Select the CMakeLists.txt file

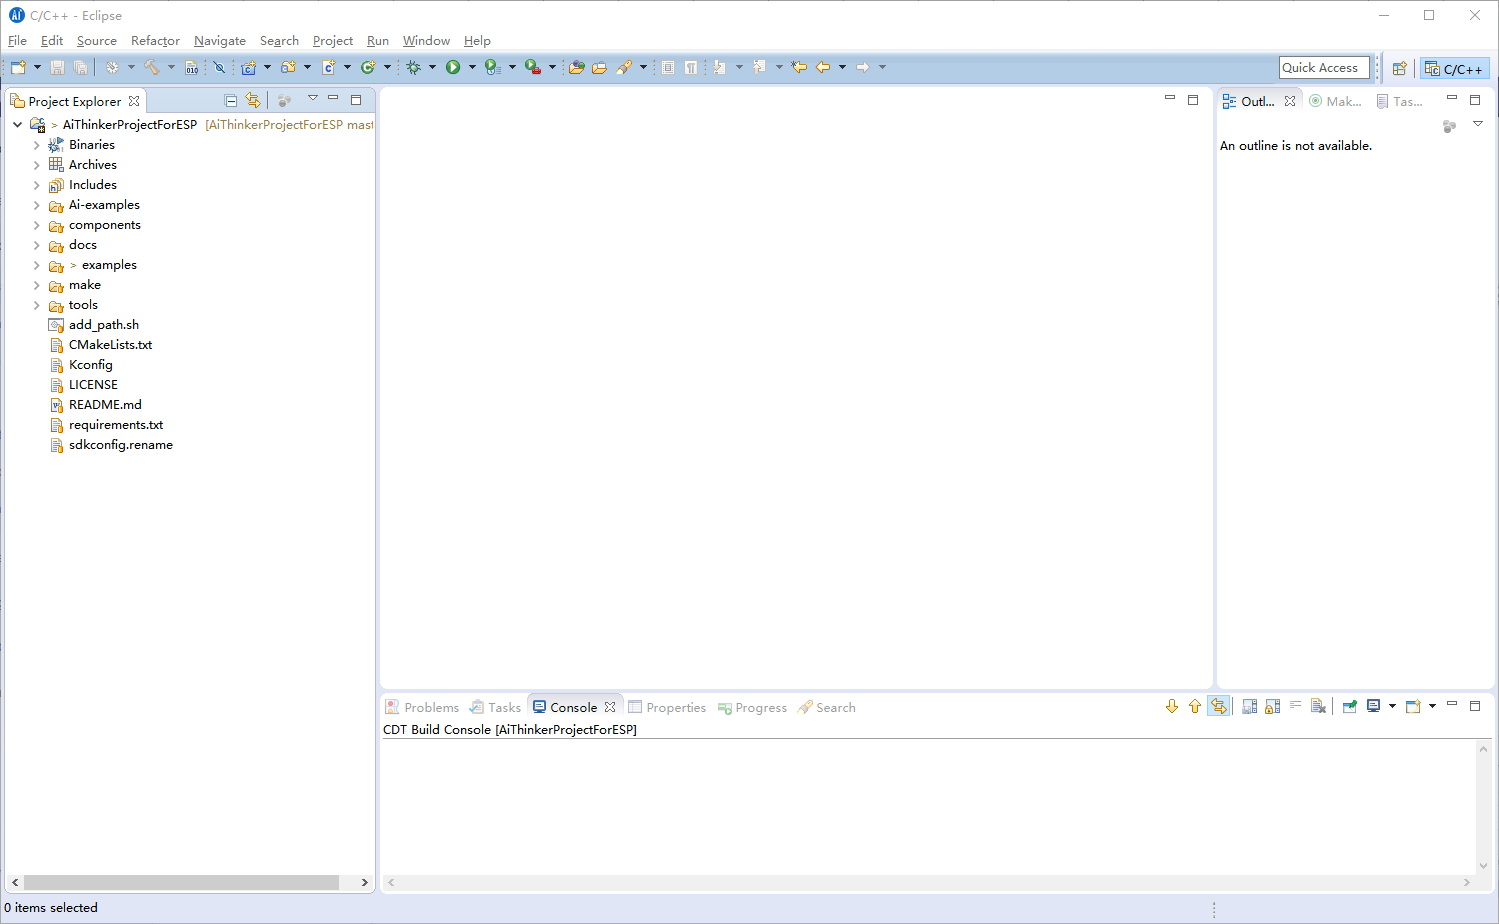click(110, 345)
